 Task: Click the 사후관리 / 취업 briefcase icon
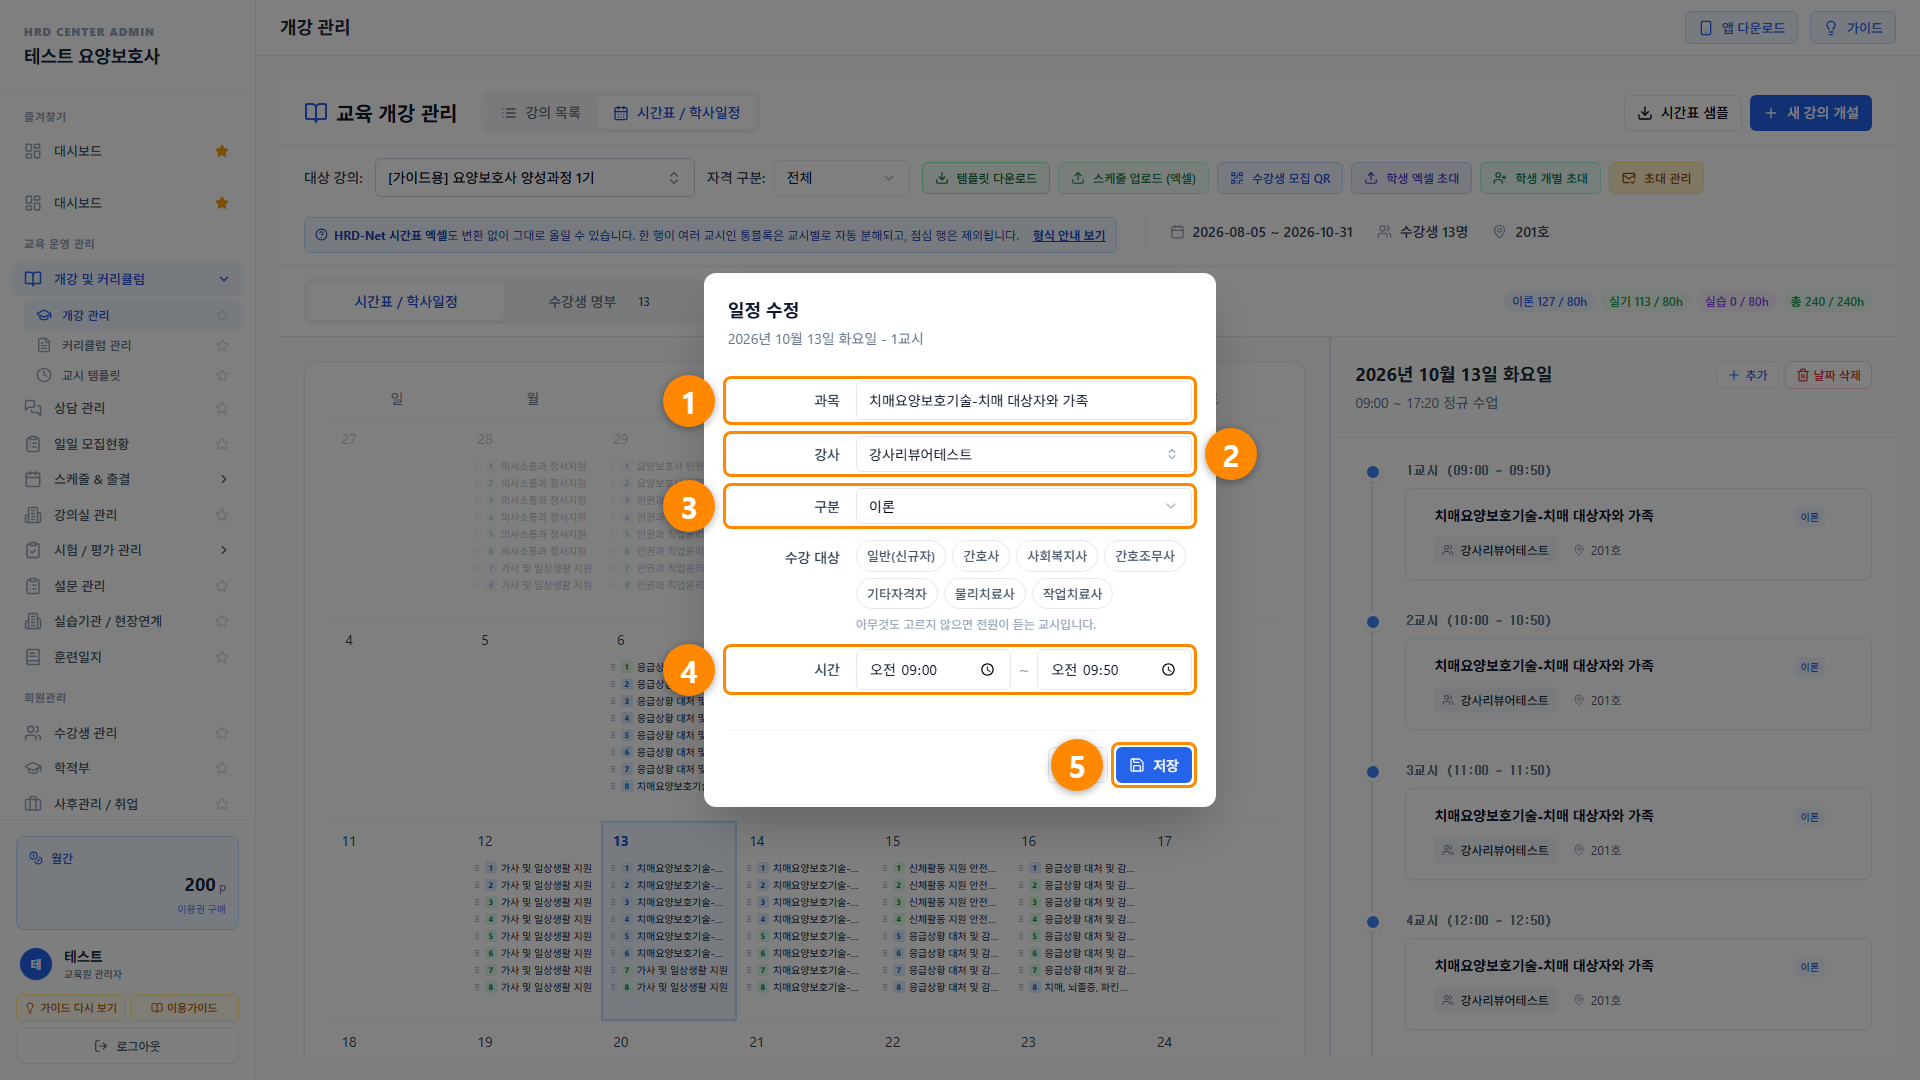[33, 804]
